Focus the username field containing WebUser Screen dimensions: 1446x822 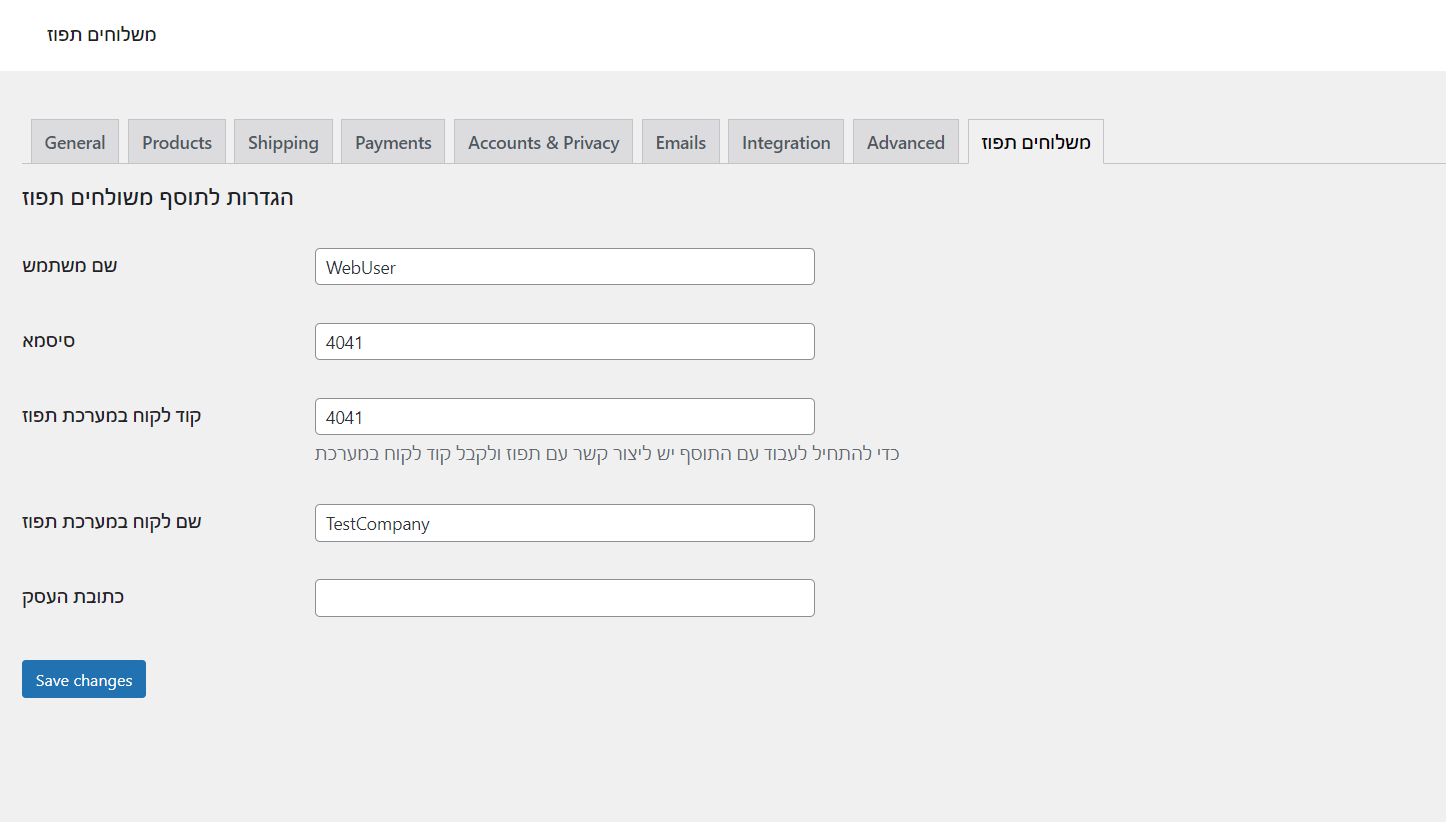564,267
